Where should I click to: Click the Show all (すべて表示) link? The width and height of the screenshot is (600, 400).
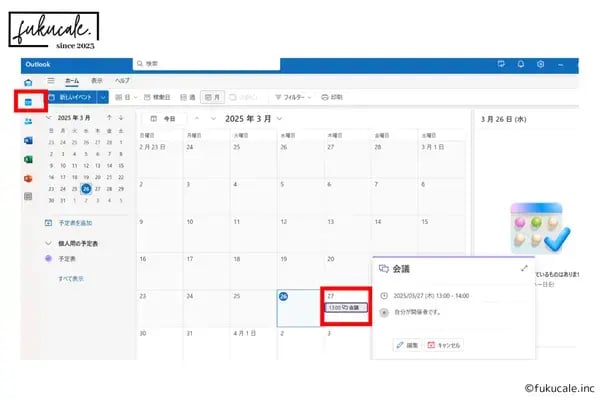(71, 278)
